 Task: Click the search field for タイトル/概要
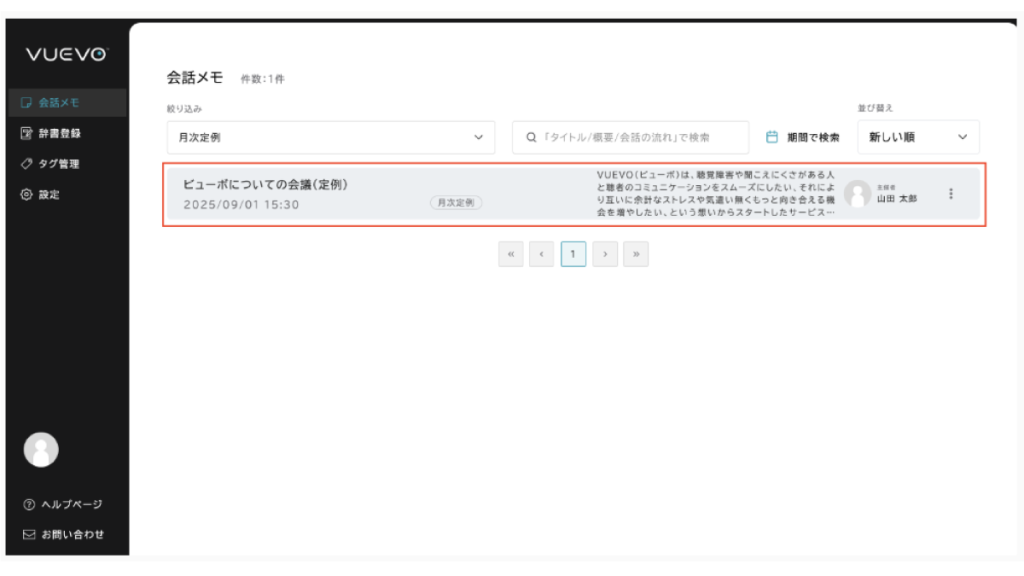coord(640,138)
